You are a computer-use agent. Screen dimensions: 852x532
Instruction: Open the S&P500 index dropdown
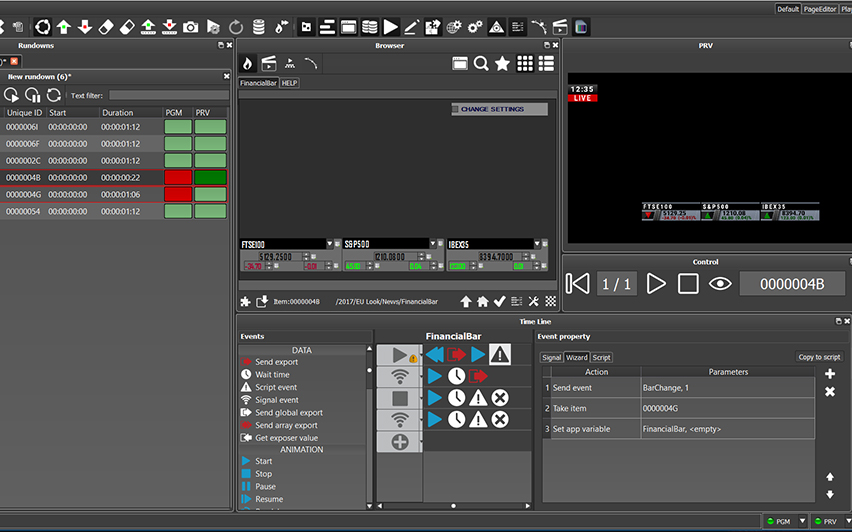(433, 244)
